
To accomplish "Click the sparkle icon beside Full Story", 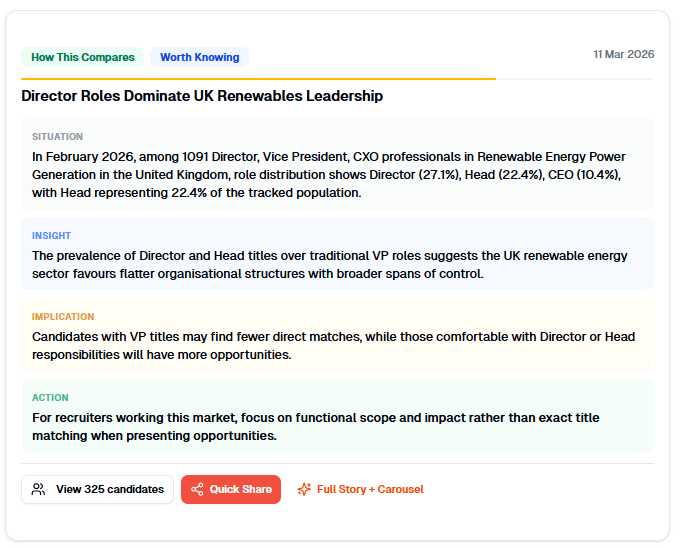I will (304, 490).
